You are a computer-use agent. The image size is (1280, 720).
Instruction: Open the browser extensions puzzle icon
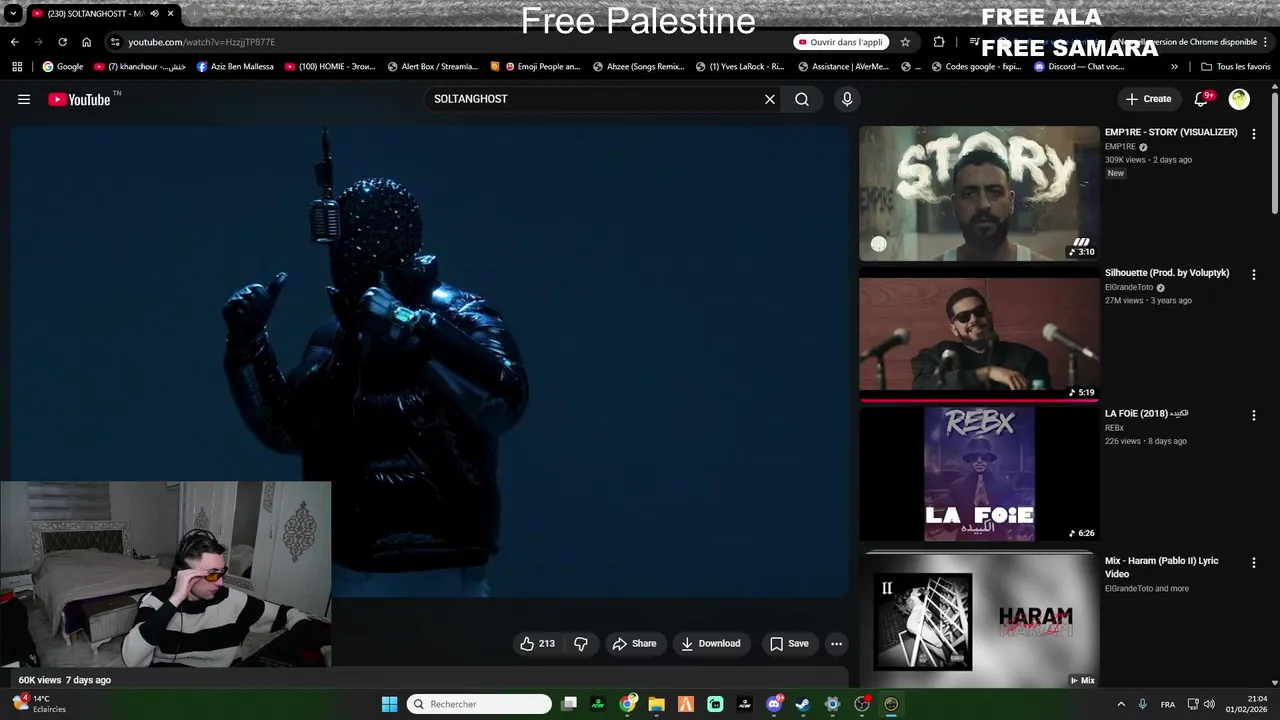(x=939, y=42)
